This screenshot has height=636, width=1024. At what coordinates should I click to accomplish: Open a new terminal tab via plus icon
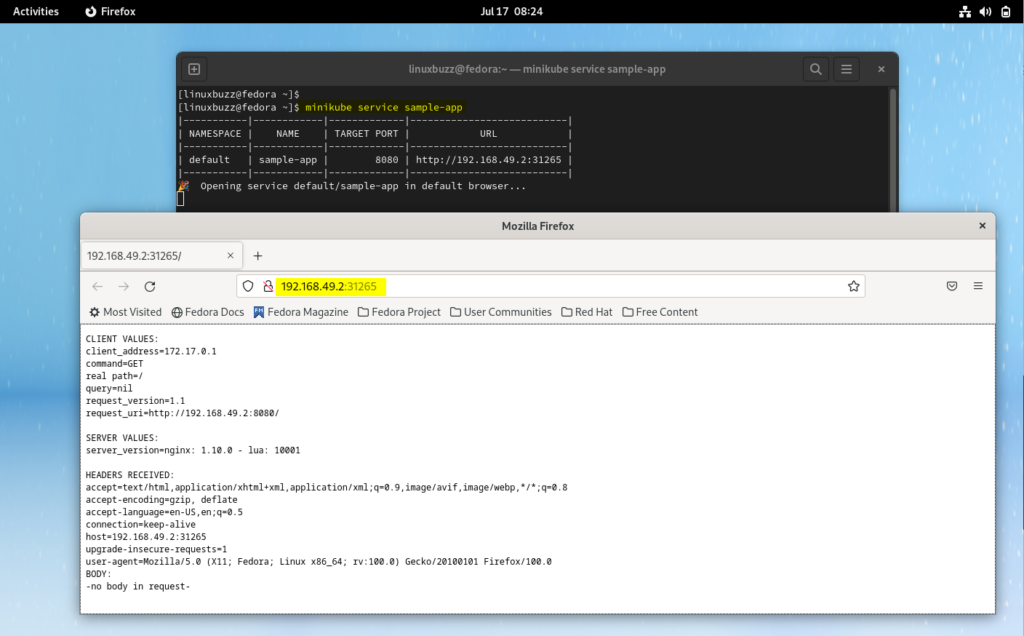(194, 69)
